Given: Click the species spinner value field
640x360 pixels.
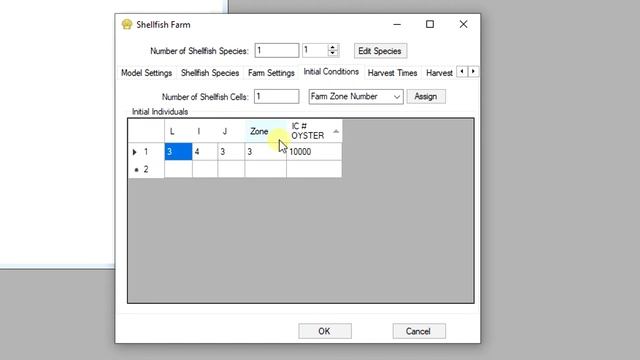Looking at the screenshot, I should (315, 51).
